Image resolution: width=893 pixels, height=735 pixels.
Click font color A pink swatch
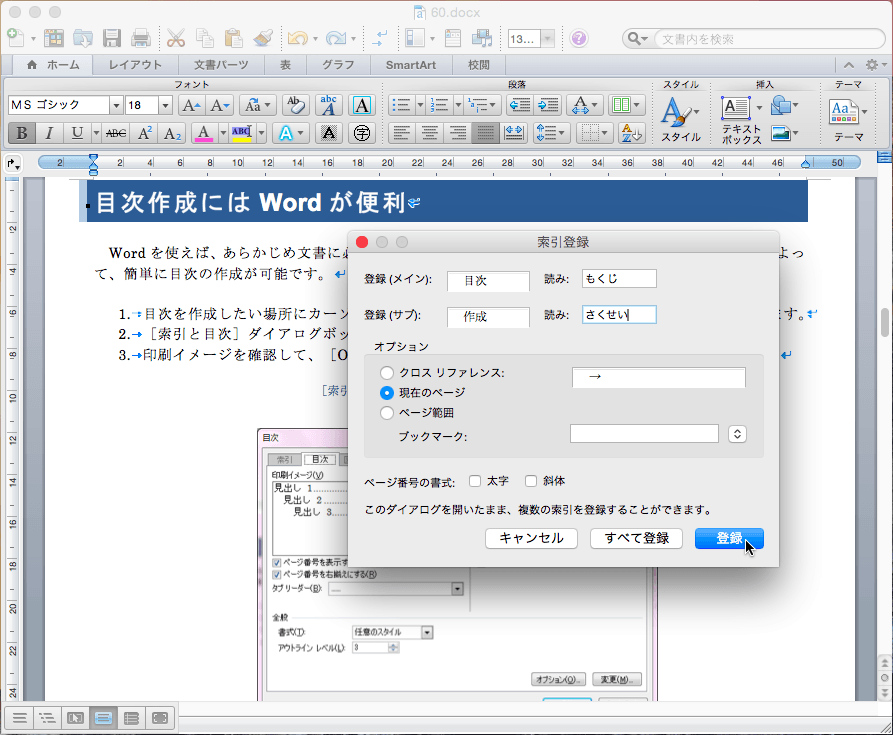point(204,133)
